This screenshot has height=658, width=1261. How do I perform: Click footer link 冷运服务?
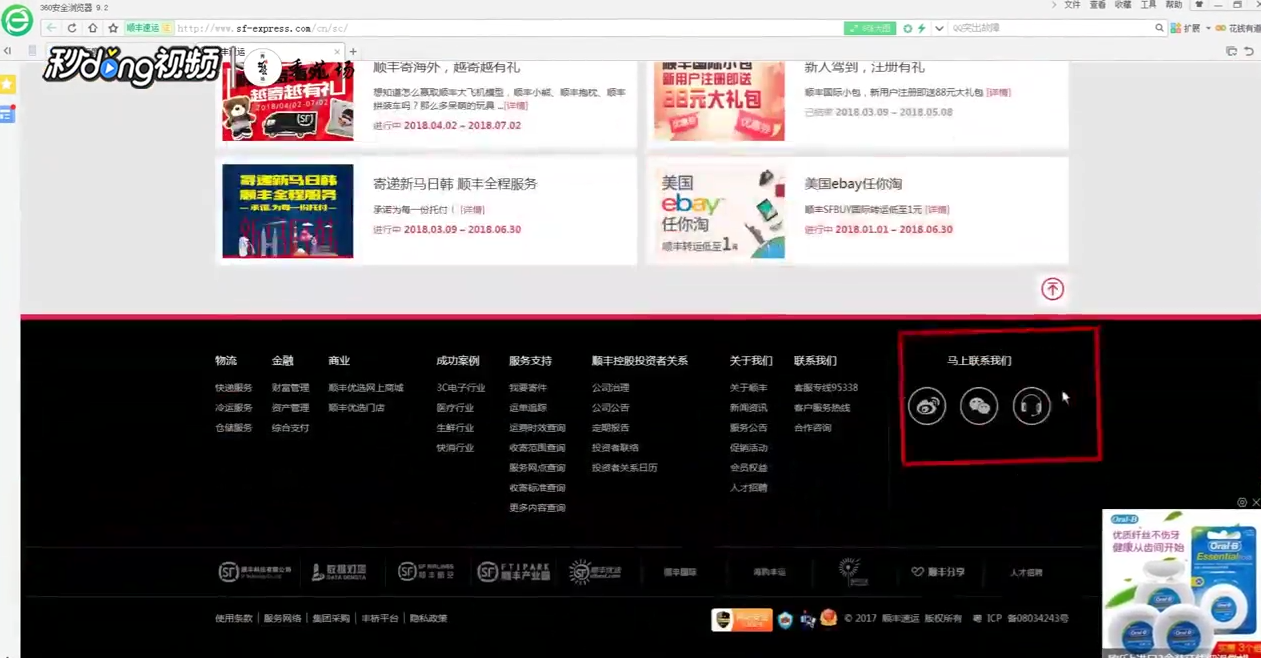(233, 408)
